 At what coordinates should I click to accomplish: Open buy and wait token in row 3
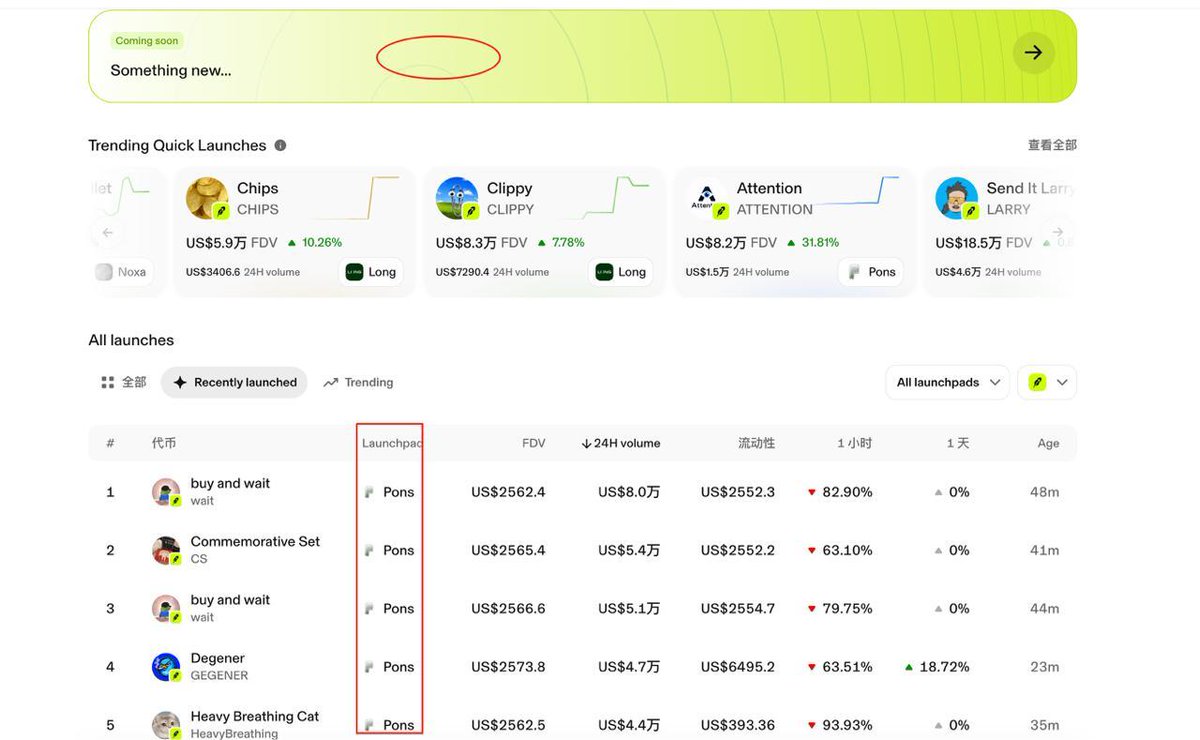tap(582, 608)
